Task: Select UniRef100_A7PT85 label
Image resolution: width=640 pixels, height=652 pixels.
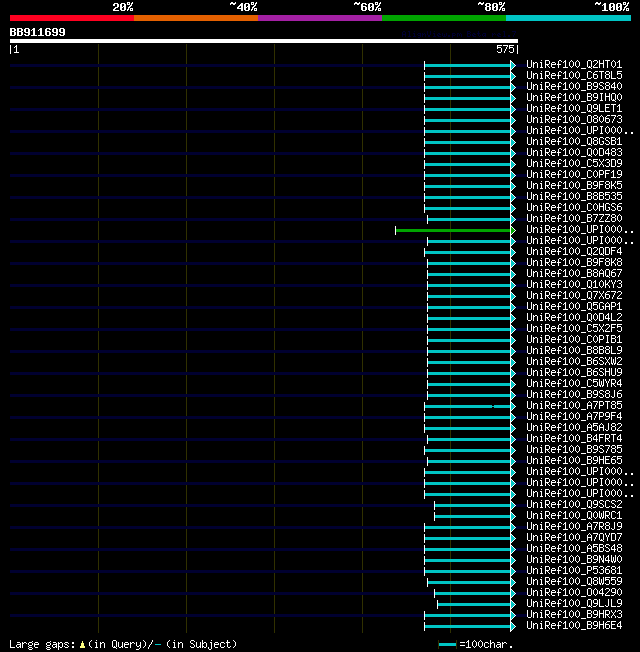Action: pos(574,405)
